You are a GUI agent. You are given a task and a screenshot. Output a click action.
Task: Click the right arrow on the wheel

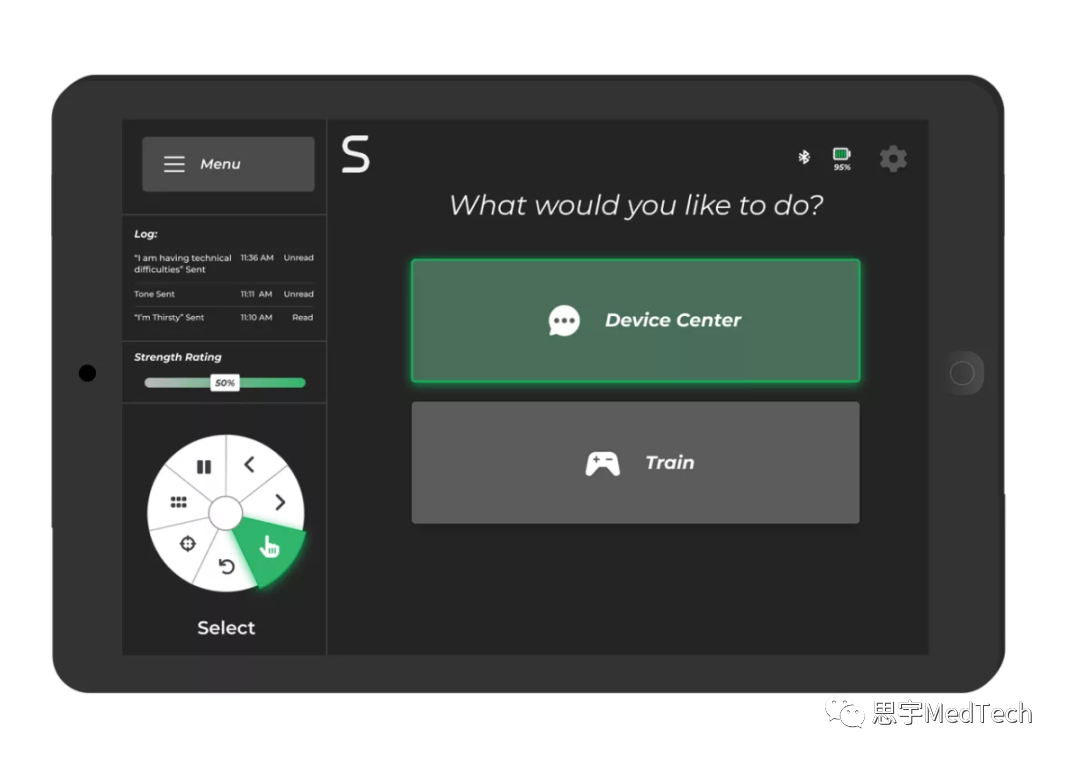280,503
